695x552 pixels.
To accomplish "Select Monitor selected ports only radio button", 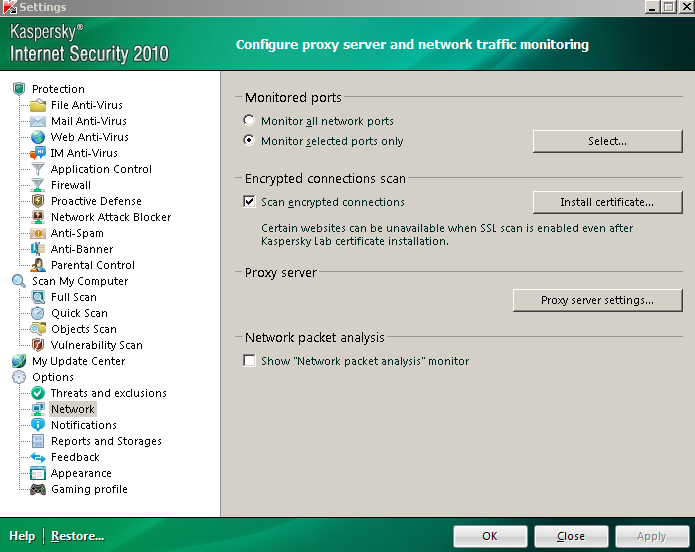I will pos(249,141).
